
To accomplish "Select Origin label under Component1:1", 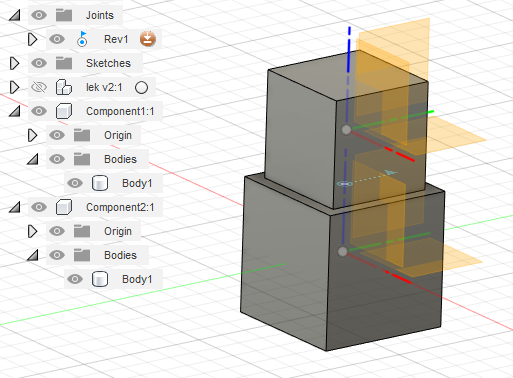I will click(x=118, y=136).
